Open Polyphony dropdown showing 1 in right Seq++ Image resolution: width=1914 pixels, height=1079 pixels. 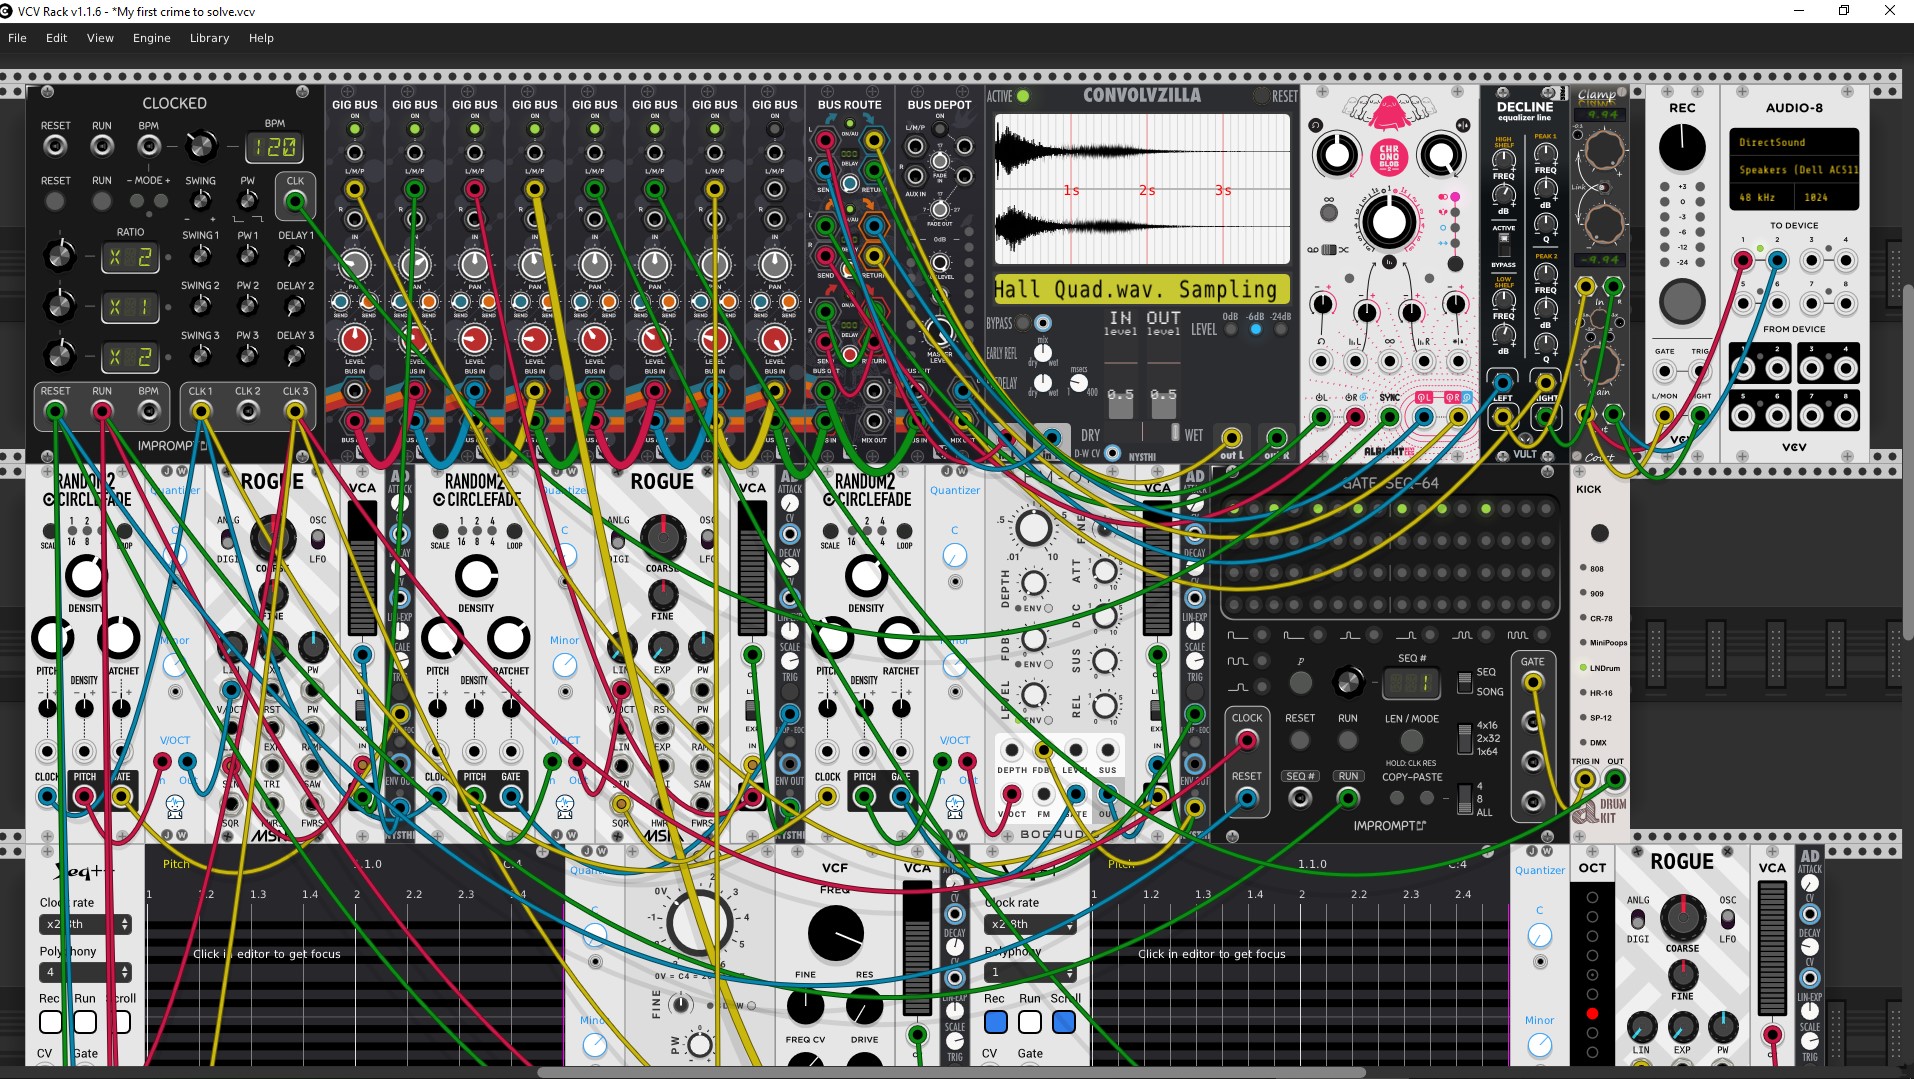point(1031,972)
